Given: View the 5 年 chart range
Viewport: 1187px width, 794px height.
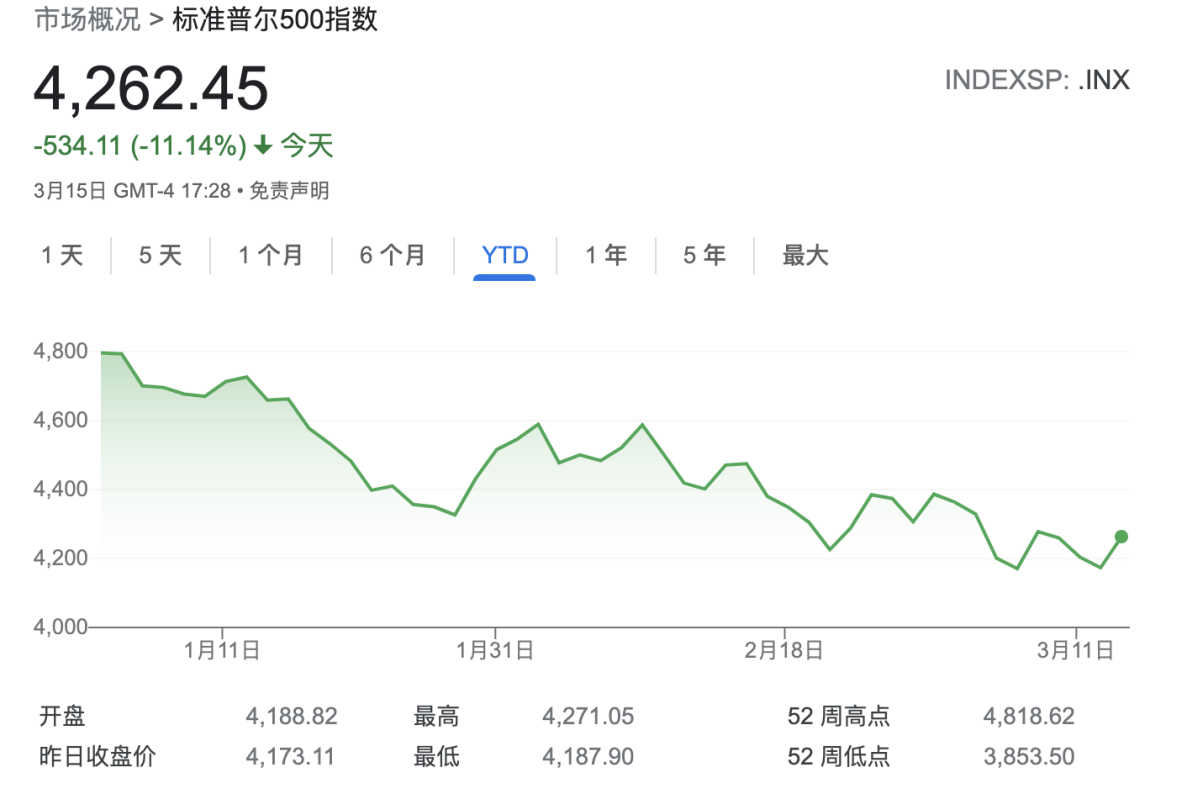Looking at the screenshot, I should coord(704,256).
